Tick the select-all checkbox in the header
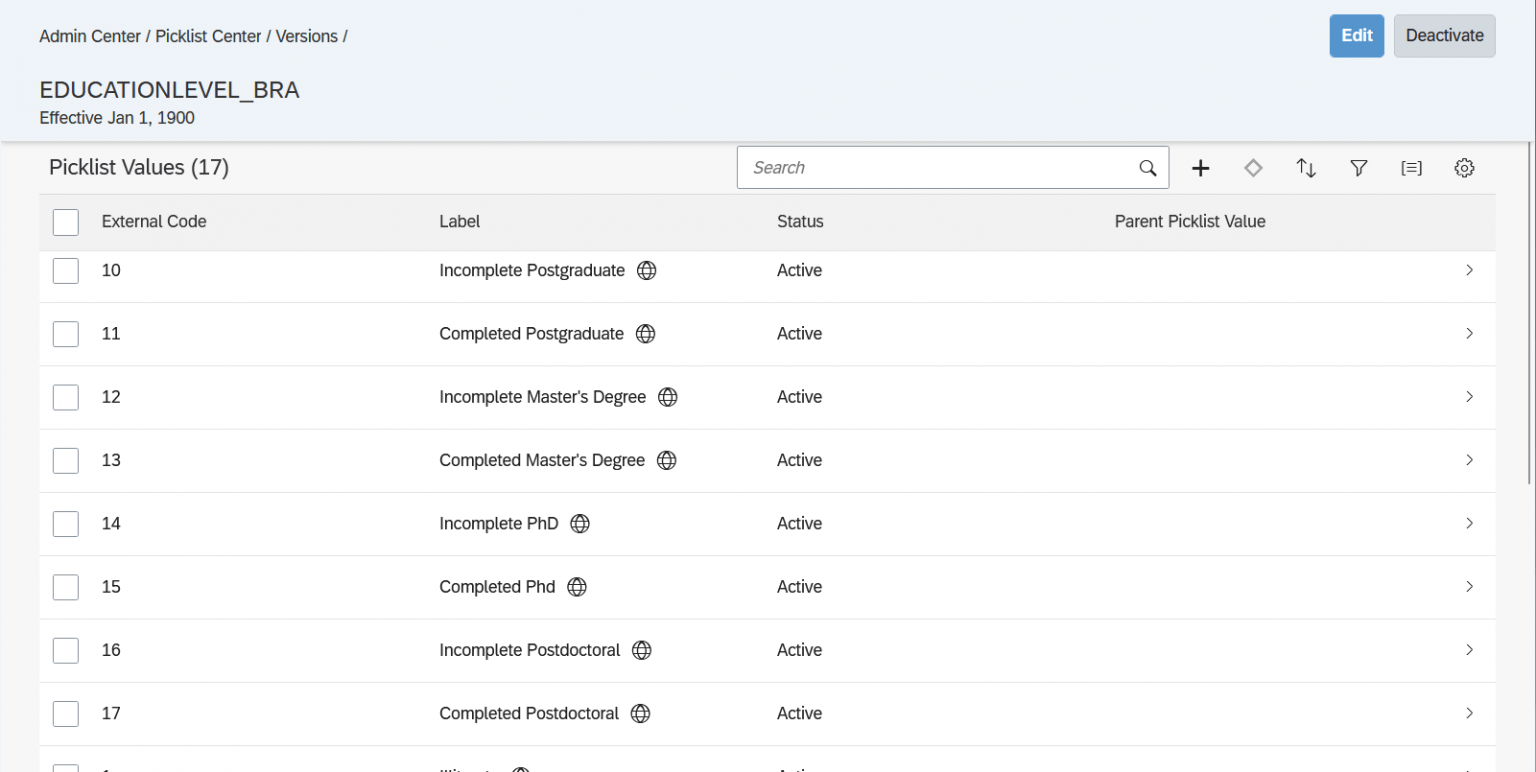This screenshot has width=1536, height=772. pos(66,222)
